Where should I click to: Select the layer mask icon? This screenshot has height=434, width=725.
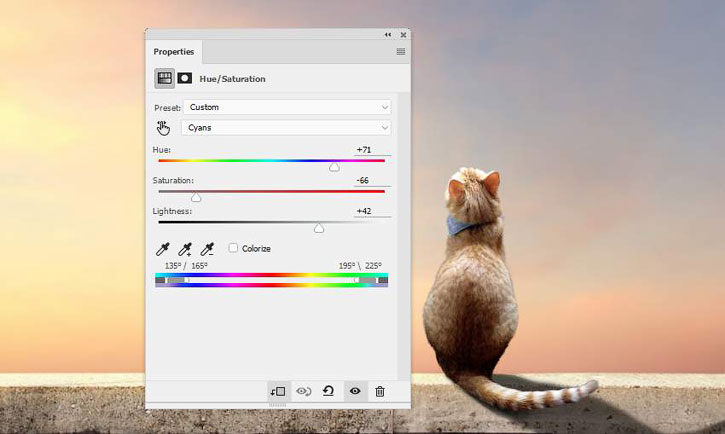tap(184, 78)
